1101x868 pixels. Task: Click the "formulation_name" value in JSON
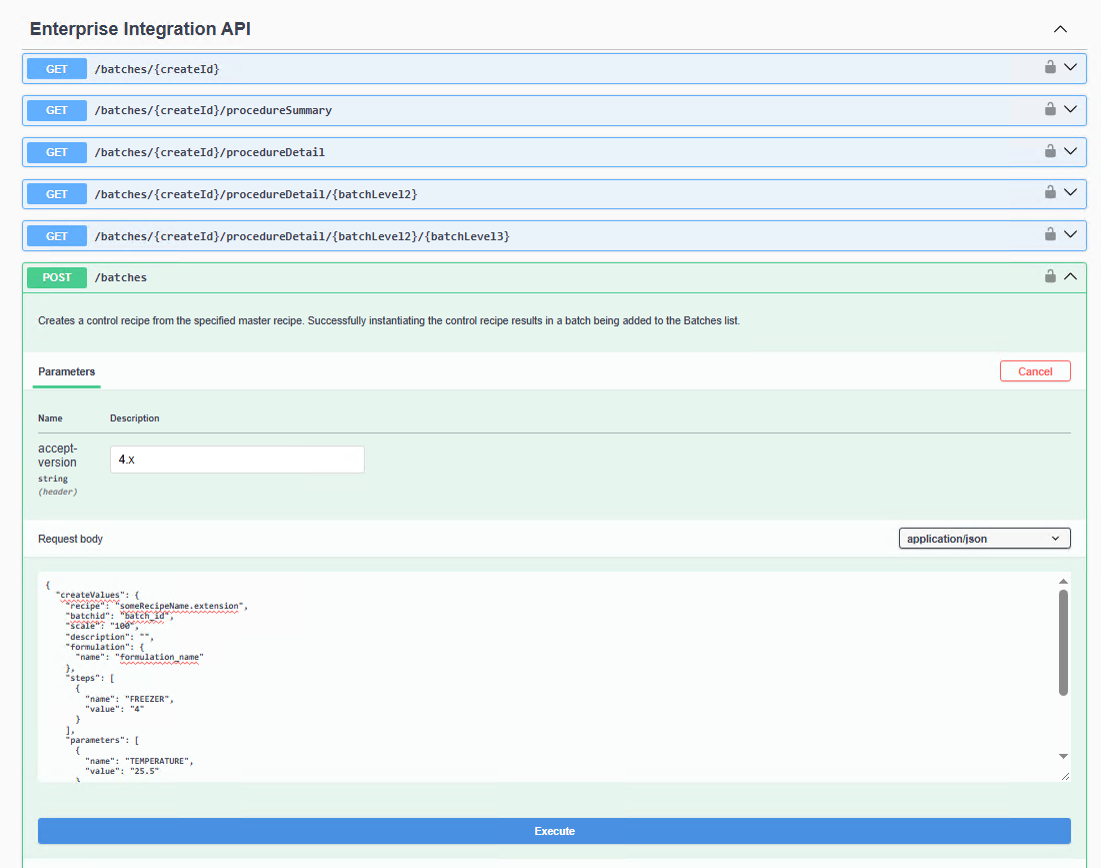[159, 657]
